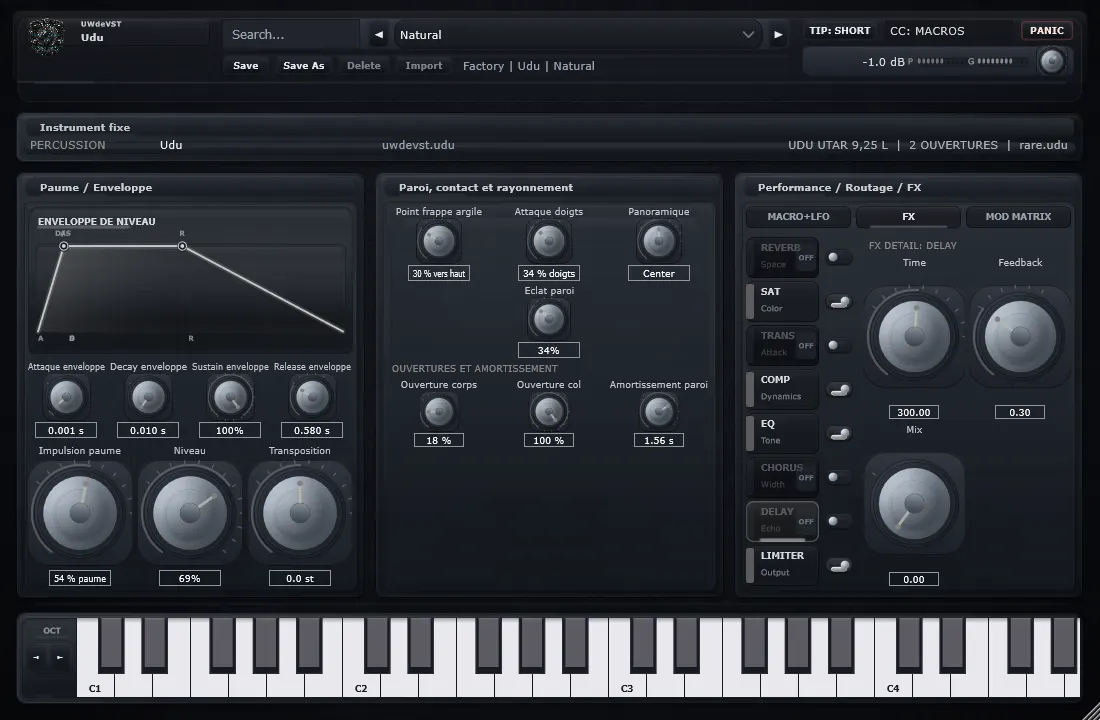The width and height of the screenshot is (1100, 720).
Task: Play the C2 piano key
Action: coord(361,684)
